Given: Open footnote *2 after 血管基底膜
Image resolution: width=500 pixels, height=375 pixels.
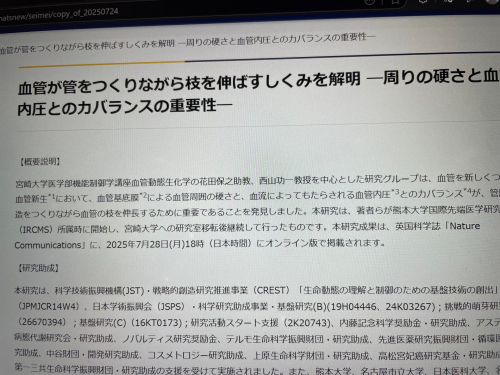Looking at the screenshot, I should click(143, 196).
